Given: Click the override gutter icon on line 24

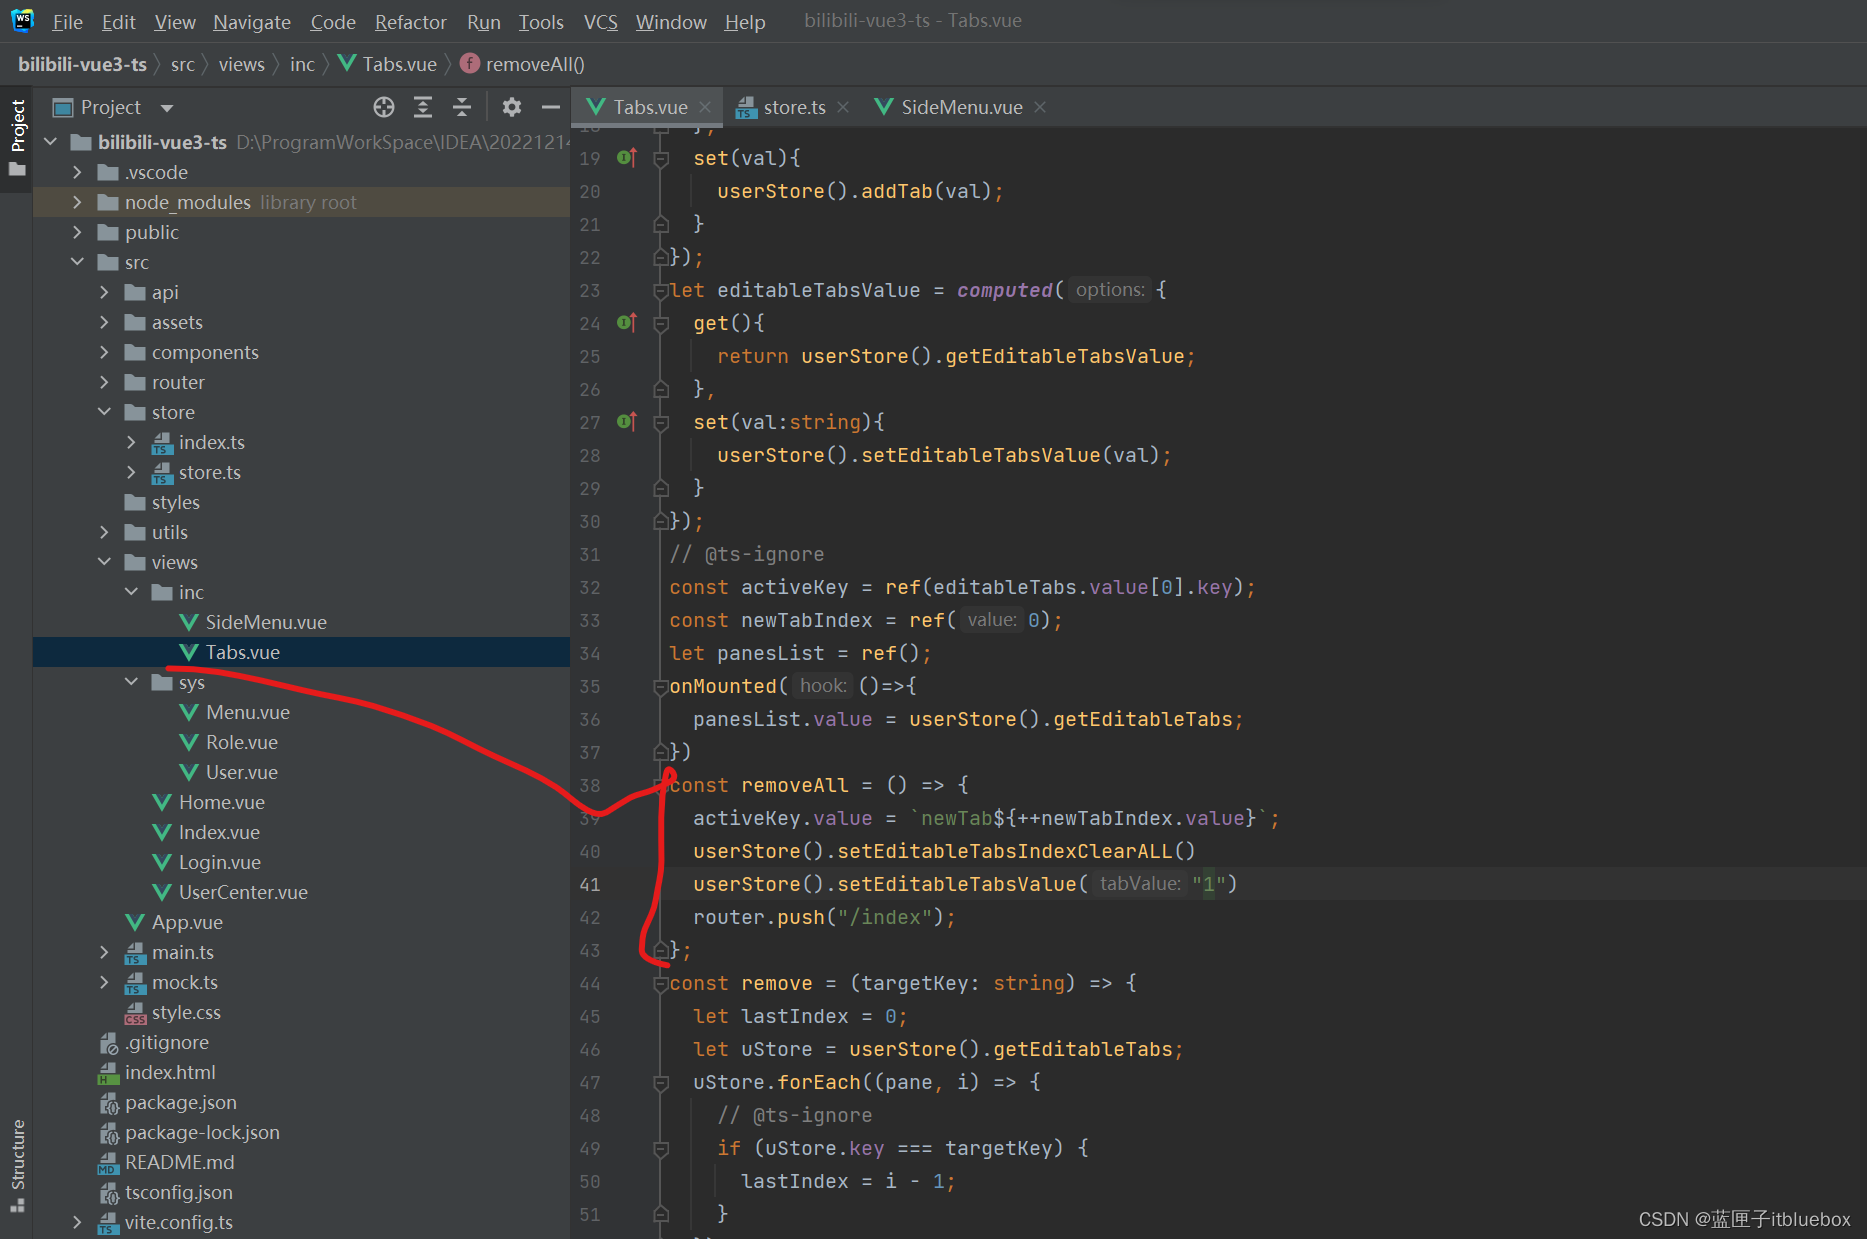Looking at the screenshot, I should 627,323.
